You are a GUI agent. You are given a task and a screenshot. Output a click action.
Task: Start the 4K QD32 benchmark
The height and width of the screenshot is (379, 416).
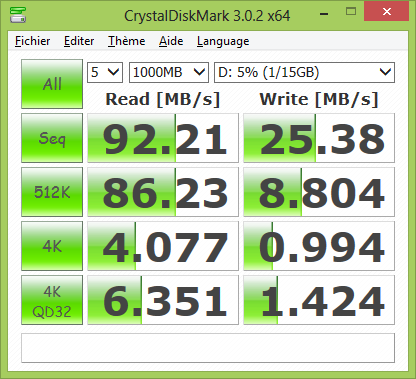pyautogui.click(x=52, y=300)
